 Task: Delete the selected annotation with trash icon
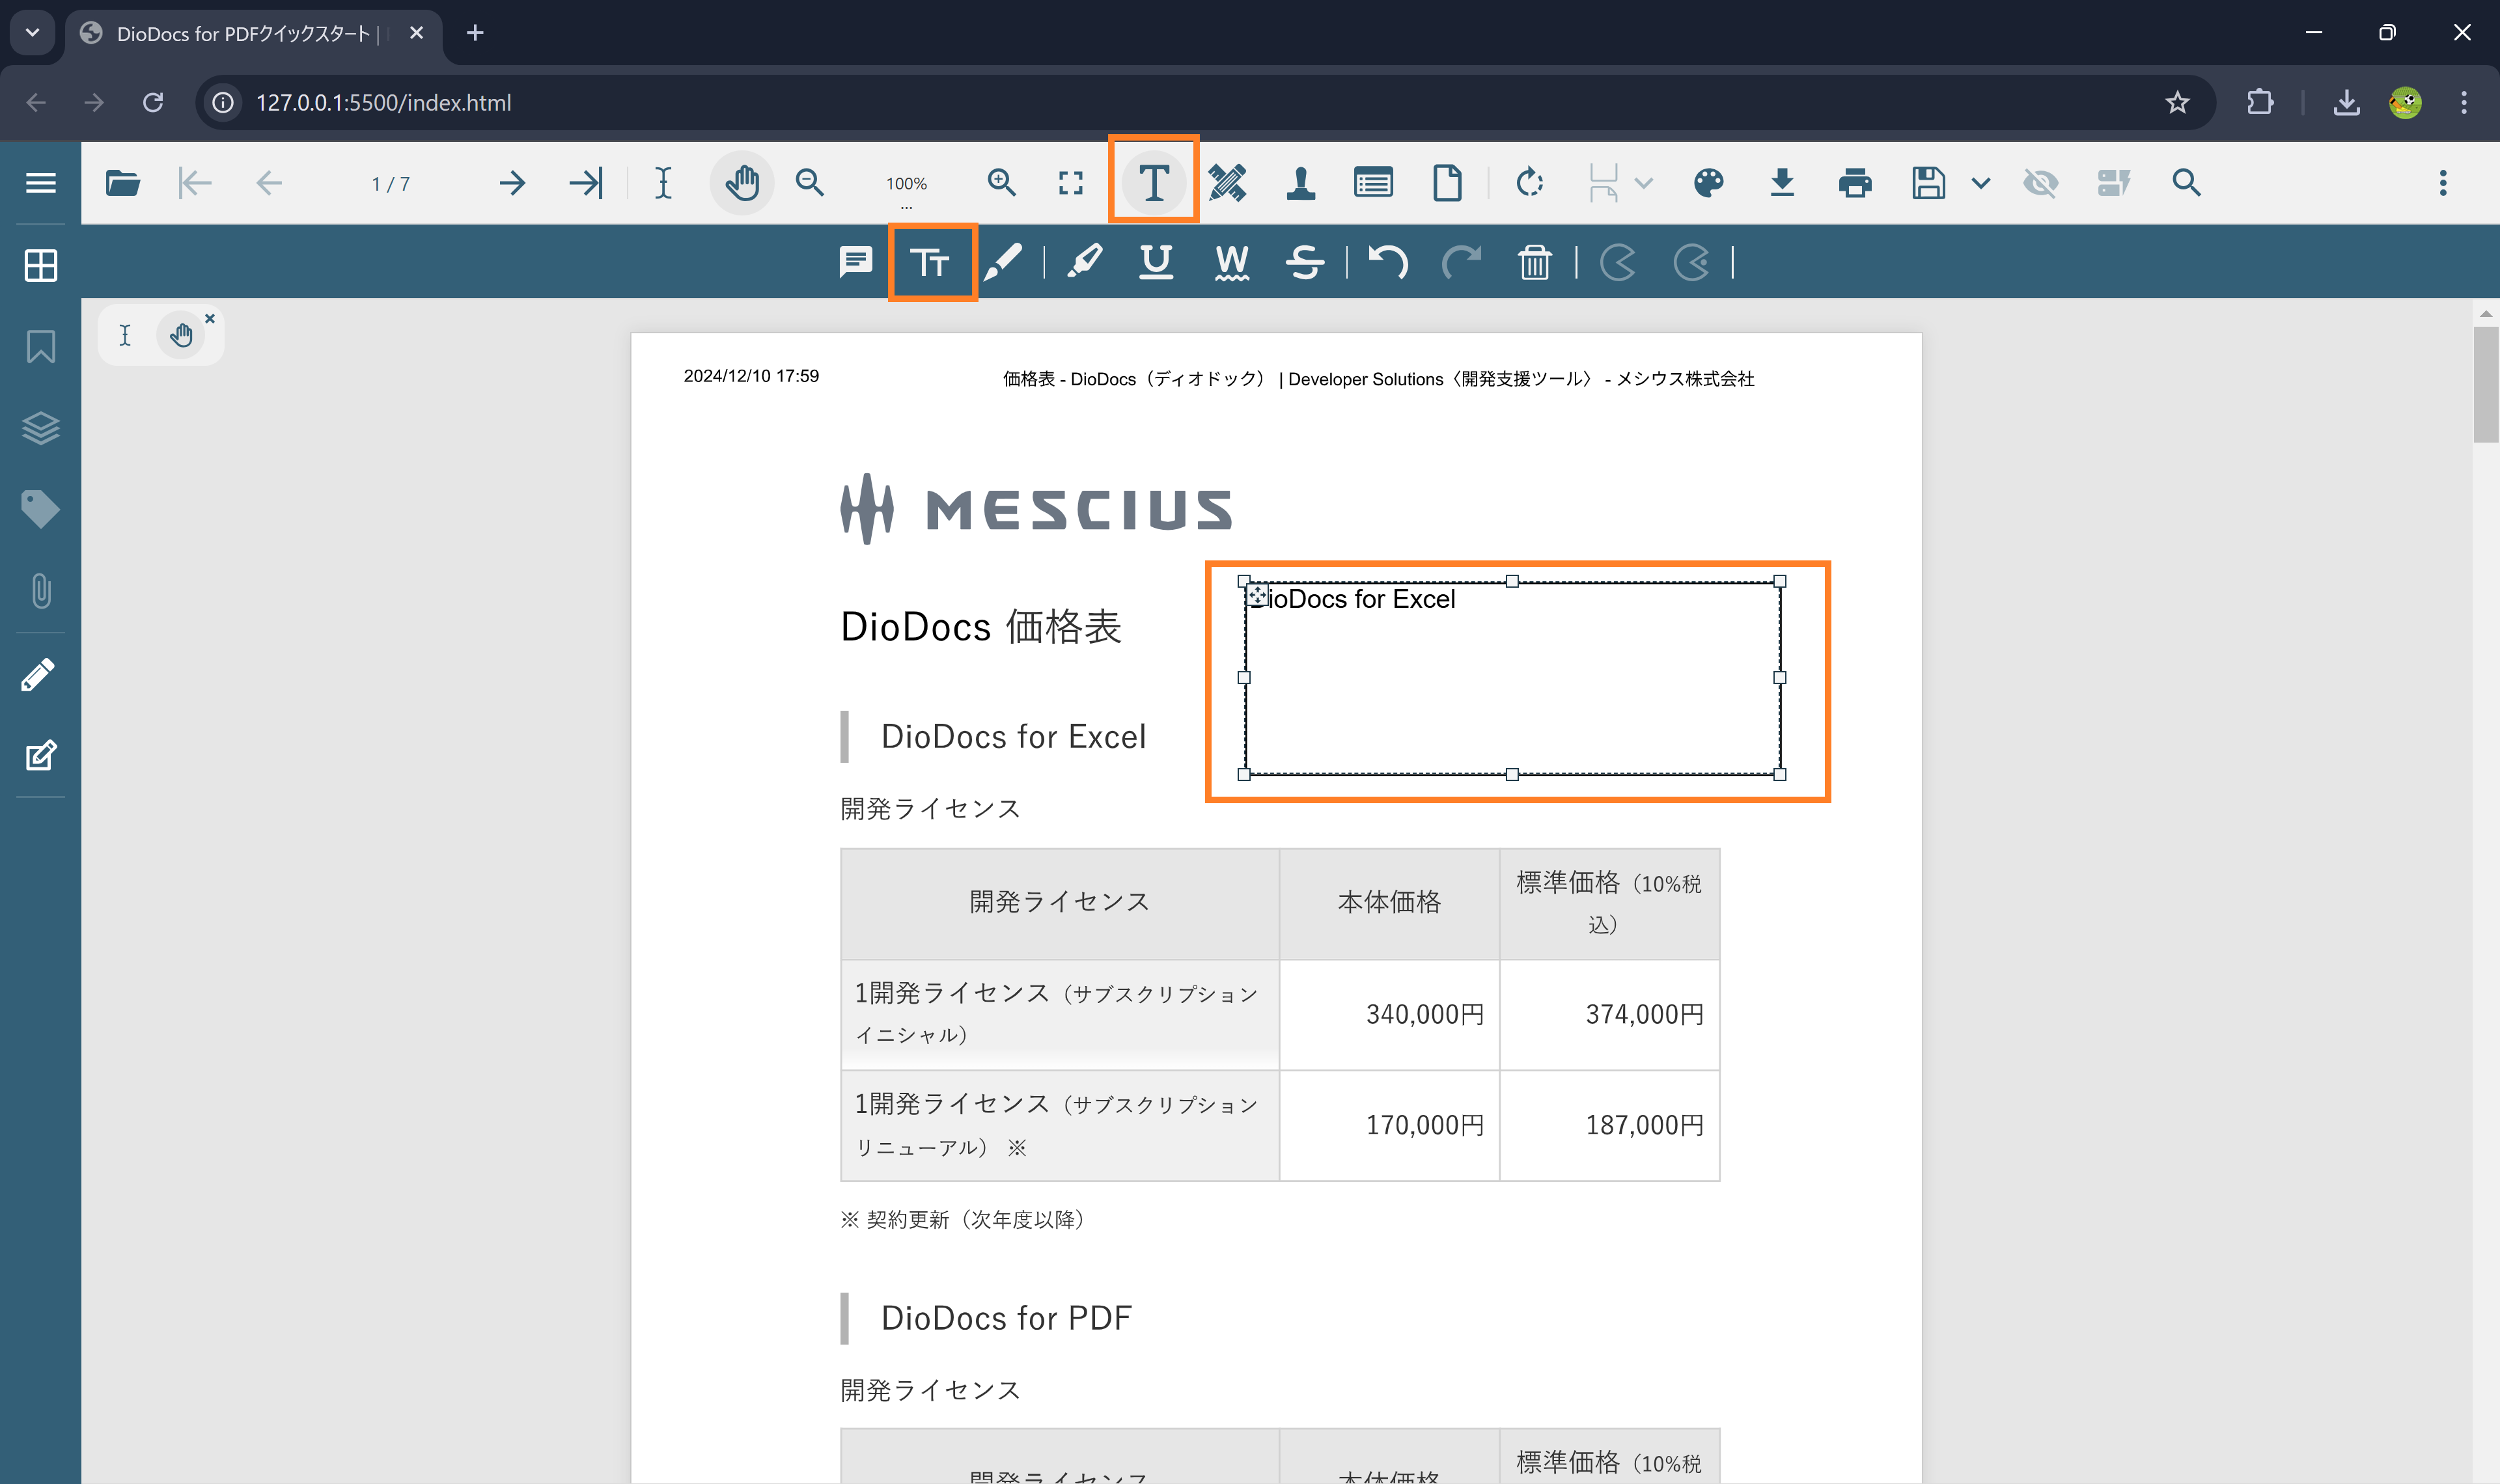click(1535, 263)
